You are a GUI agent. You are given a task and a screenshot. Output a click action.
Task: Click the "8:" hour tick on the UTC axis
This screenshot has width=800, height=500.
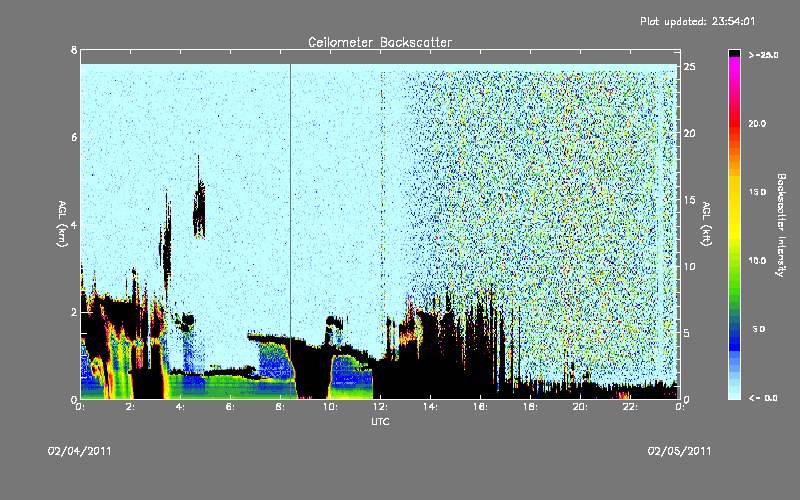(280, 407)
